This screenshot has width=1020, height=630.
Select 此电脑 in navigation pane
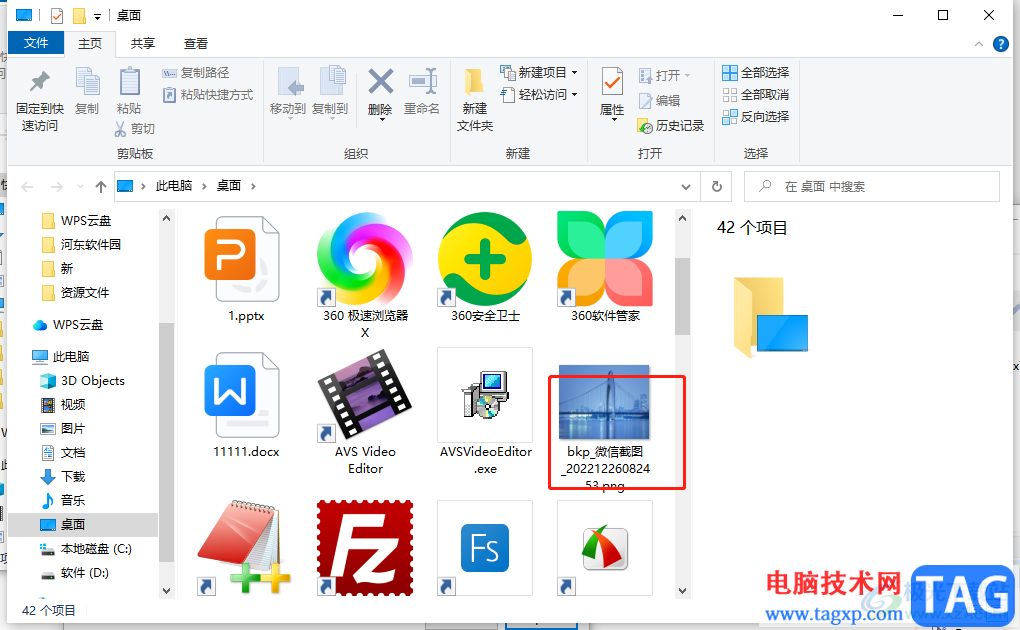[61, 357]
